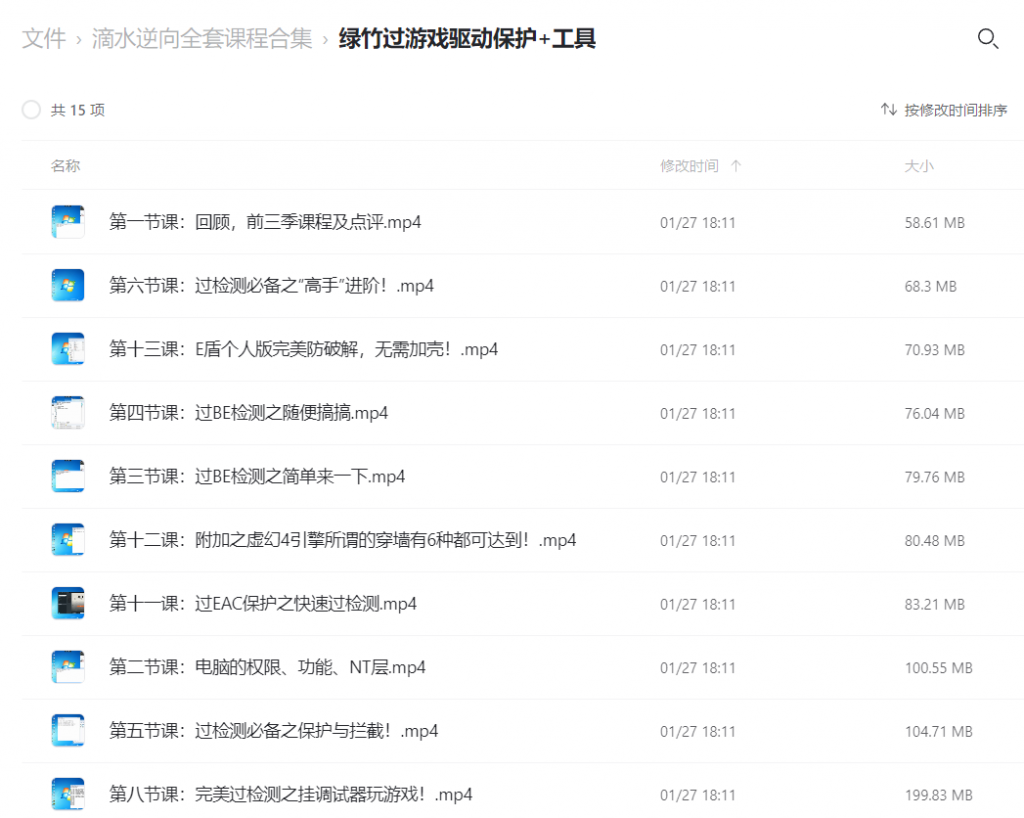Open the 按修改时间排序 sort option

click(955, 110)
